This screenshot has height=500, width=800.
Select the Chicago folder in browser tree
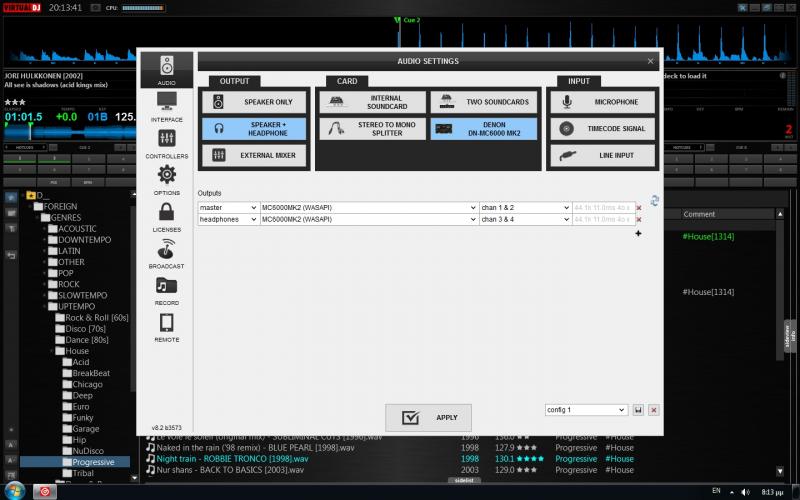click(87, 384)
